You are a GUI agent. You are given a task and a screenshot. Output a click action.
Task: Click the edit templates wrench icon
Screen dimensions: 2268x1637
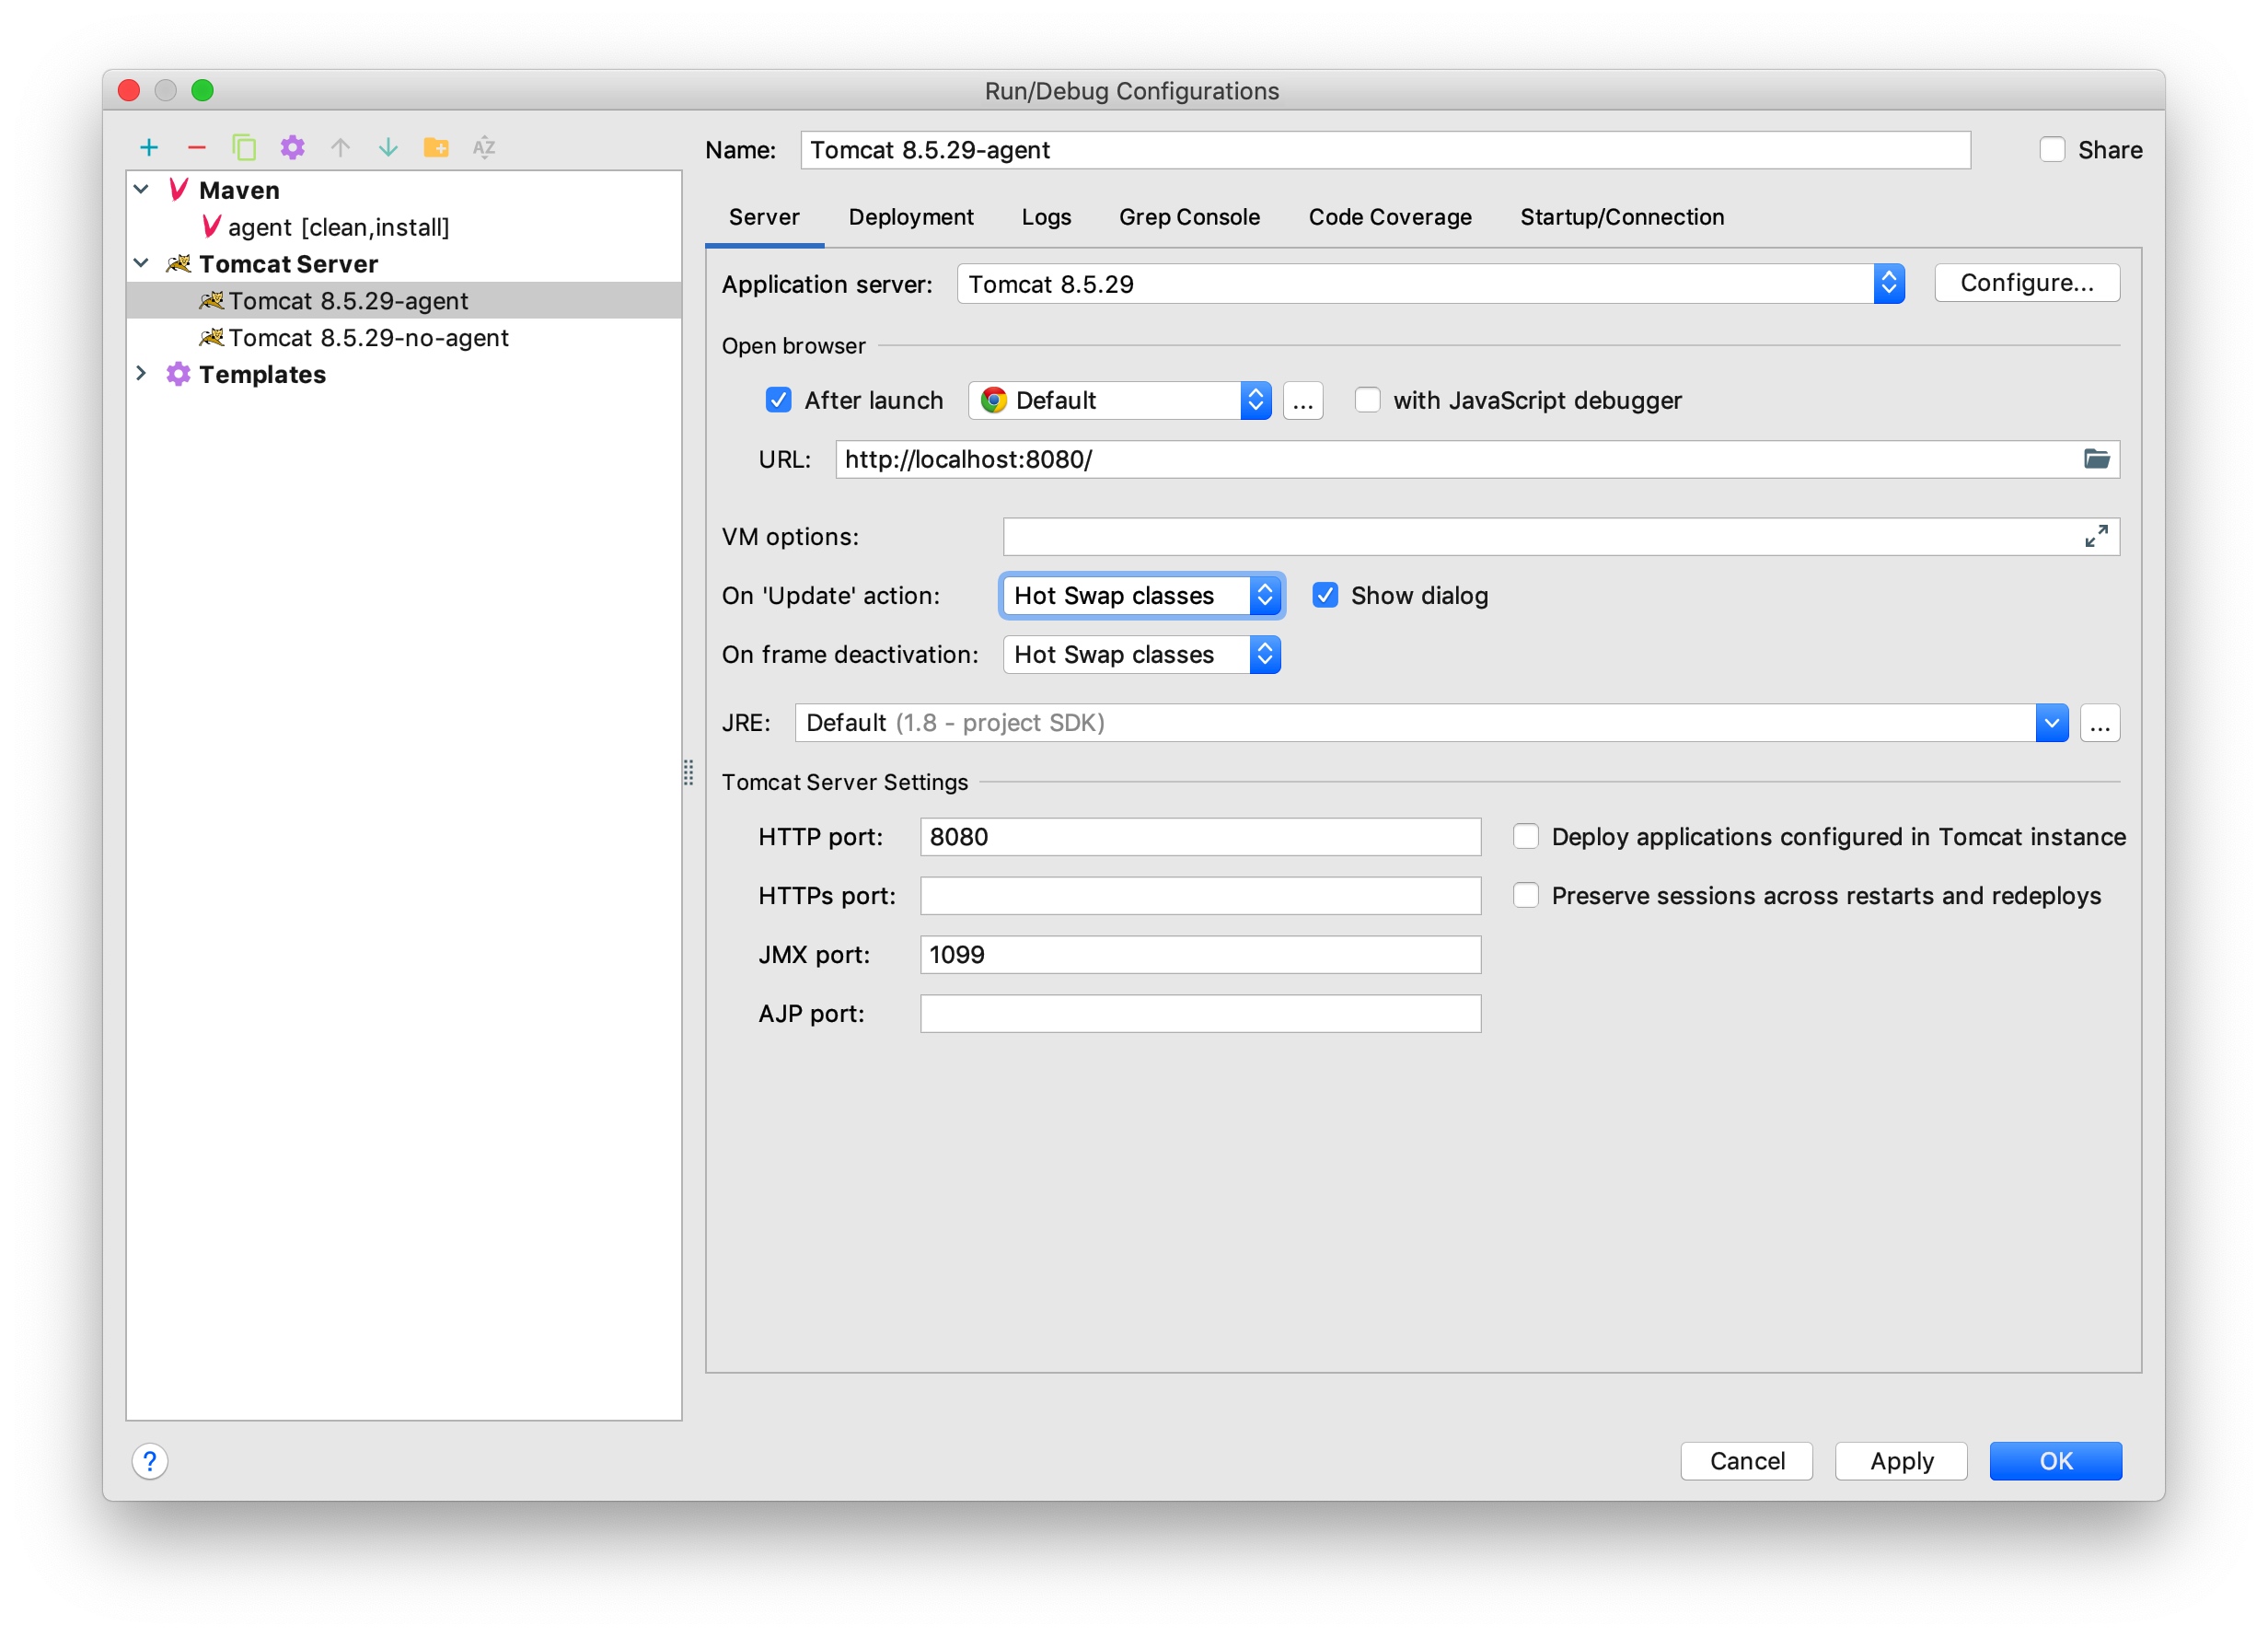[292, 148]
